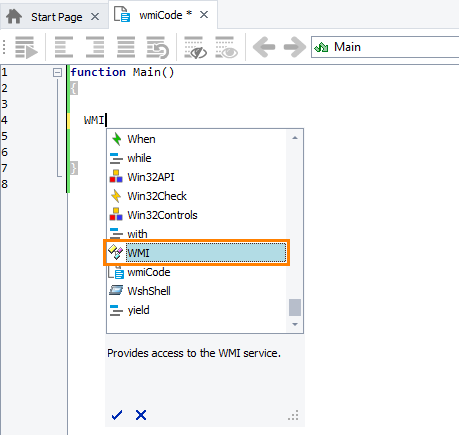Click line number 8 in the gutter
This screenshot has width=459, height=435.
4,184
